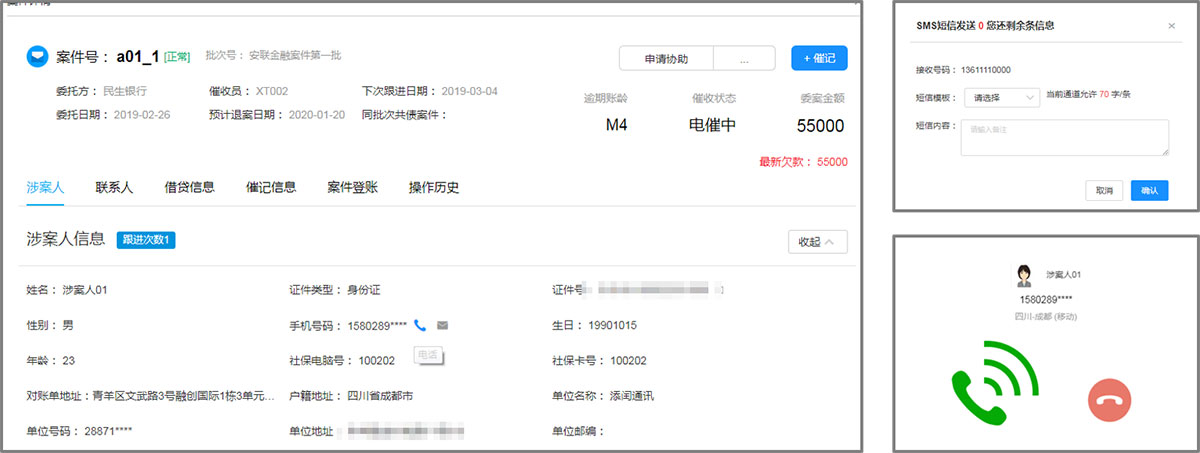
Task: Click collector ID XT002
Action: 272,91
